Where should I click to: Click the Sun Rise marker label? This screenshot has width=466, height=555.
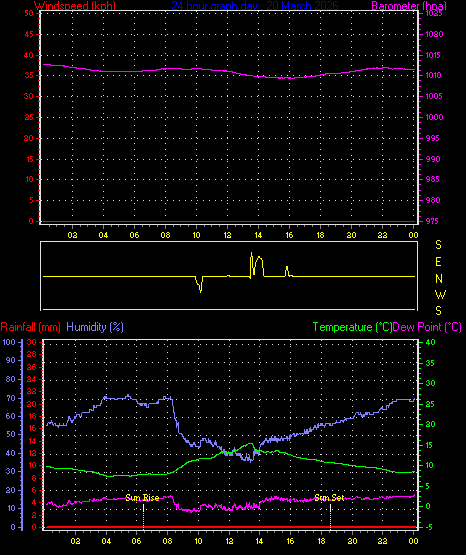(x=142, y=498)
